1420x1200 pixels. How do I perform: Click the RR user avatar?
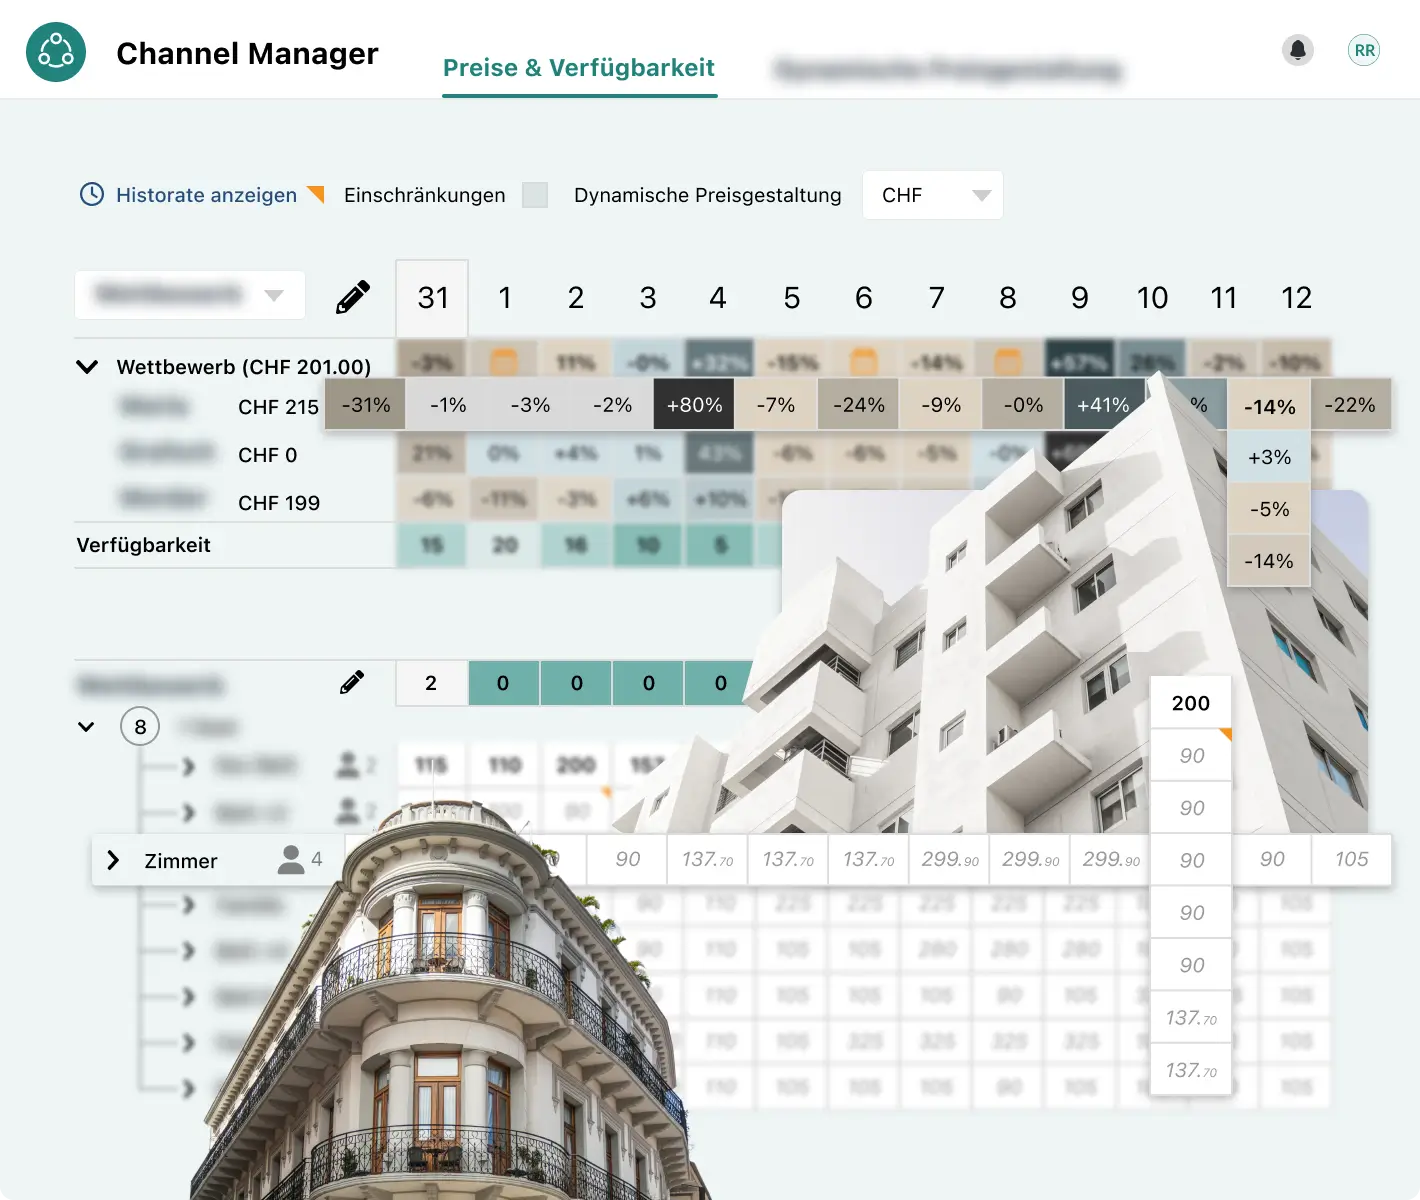click(1364, 50)
